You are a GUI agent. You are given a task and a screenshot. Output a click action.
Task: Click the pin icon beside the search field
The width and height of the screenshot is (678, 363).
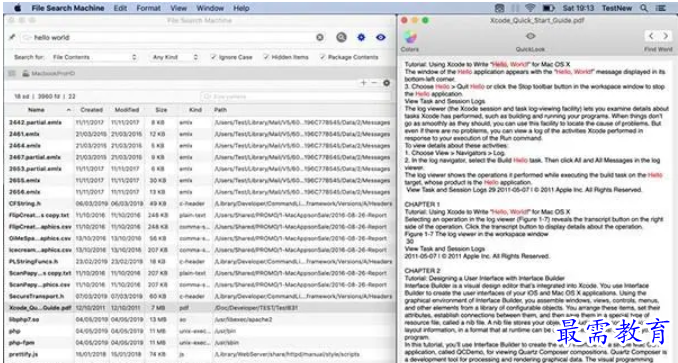pos(12,37)
